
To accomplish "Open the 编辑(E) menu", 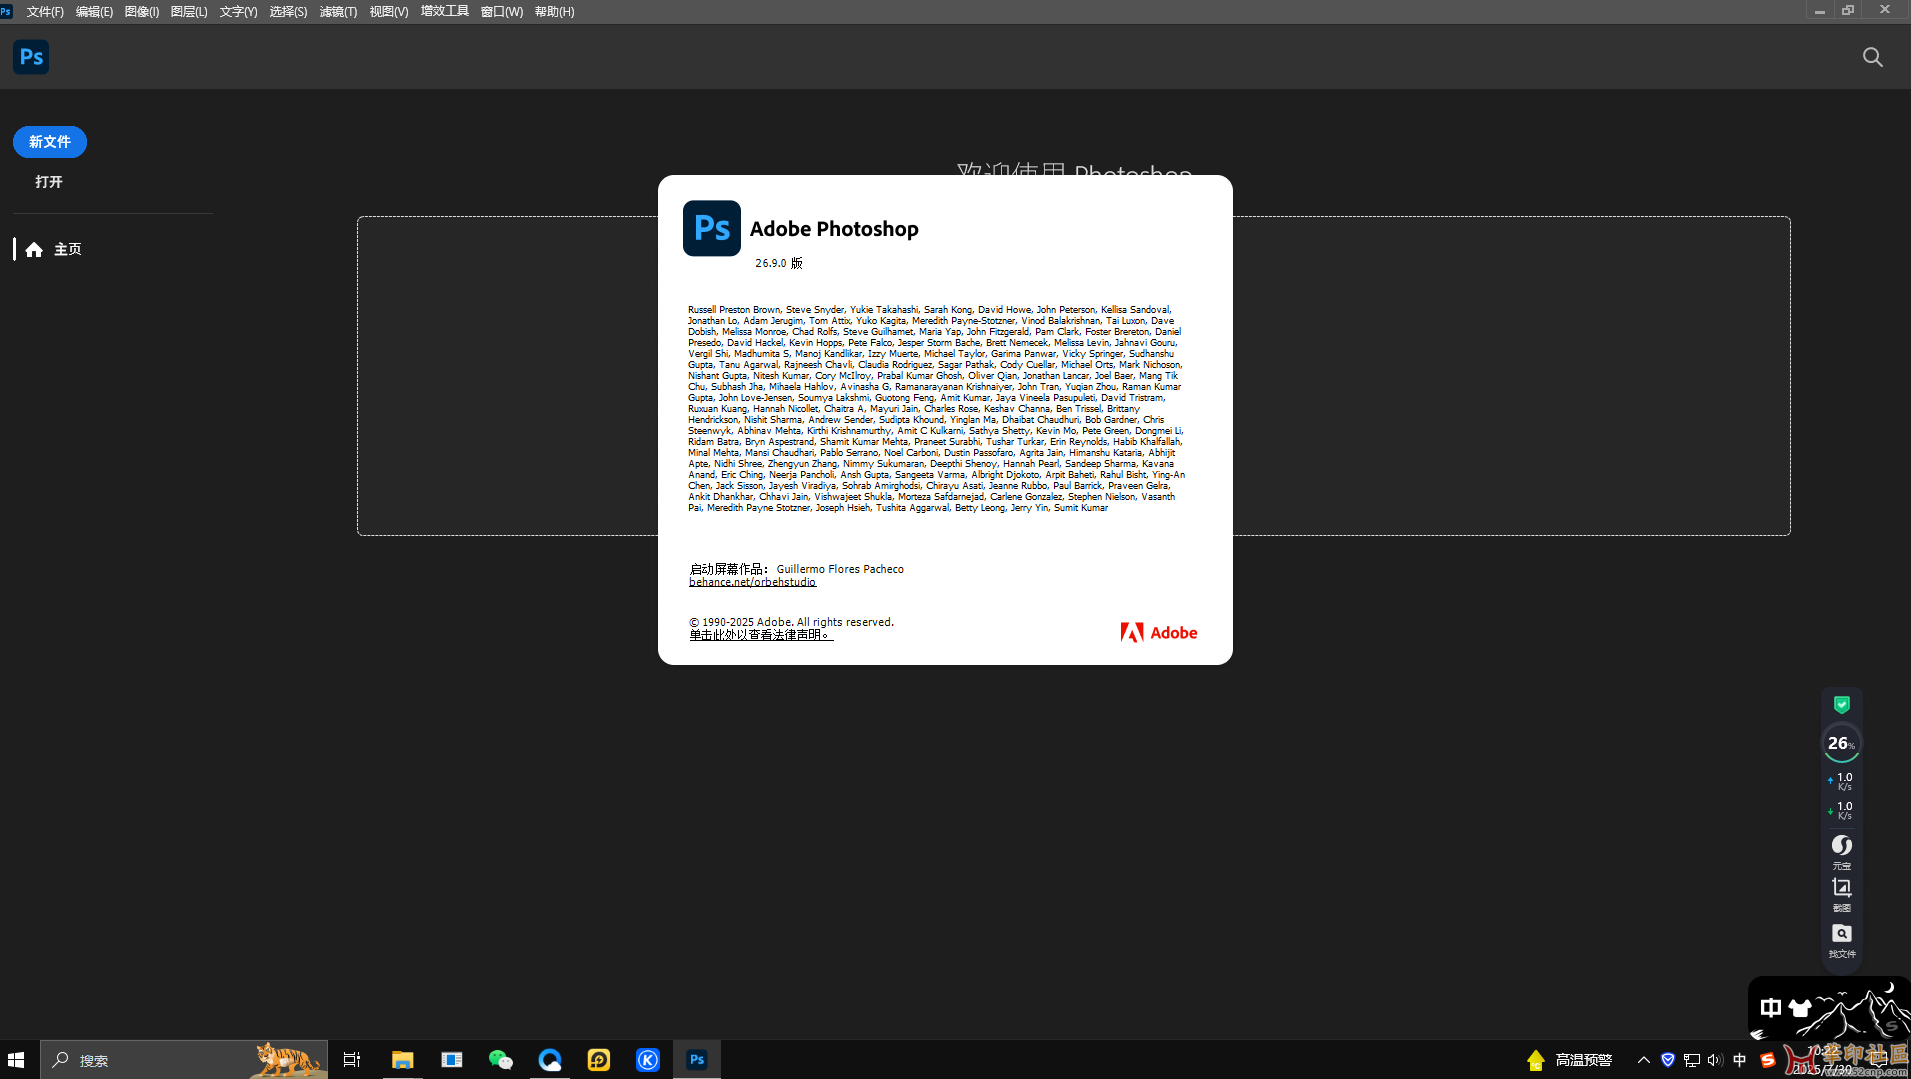I will click(x=94, y=12).
